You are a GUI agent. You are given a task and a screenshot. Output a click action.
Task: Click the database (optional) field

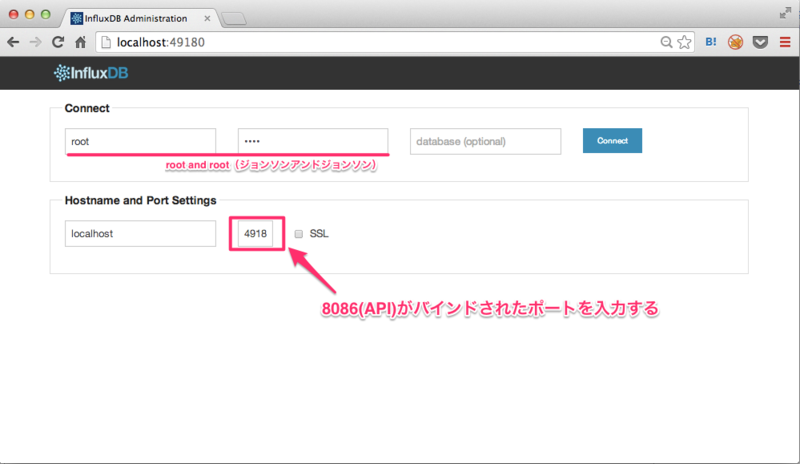(485, 141)
